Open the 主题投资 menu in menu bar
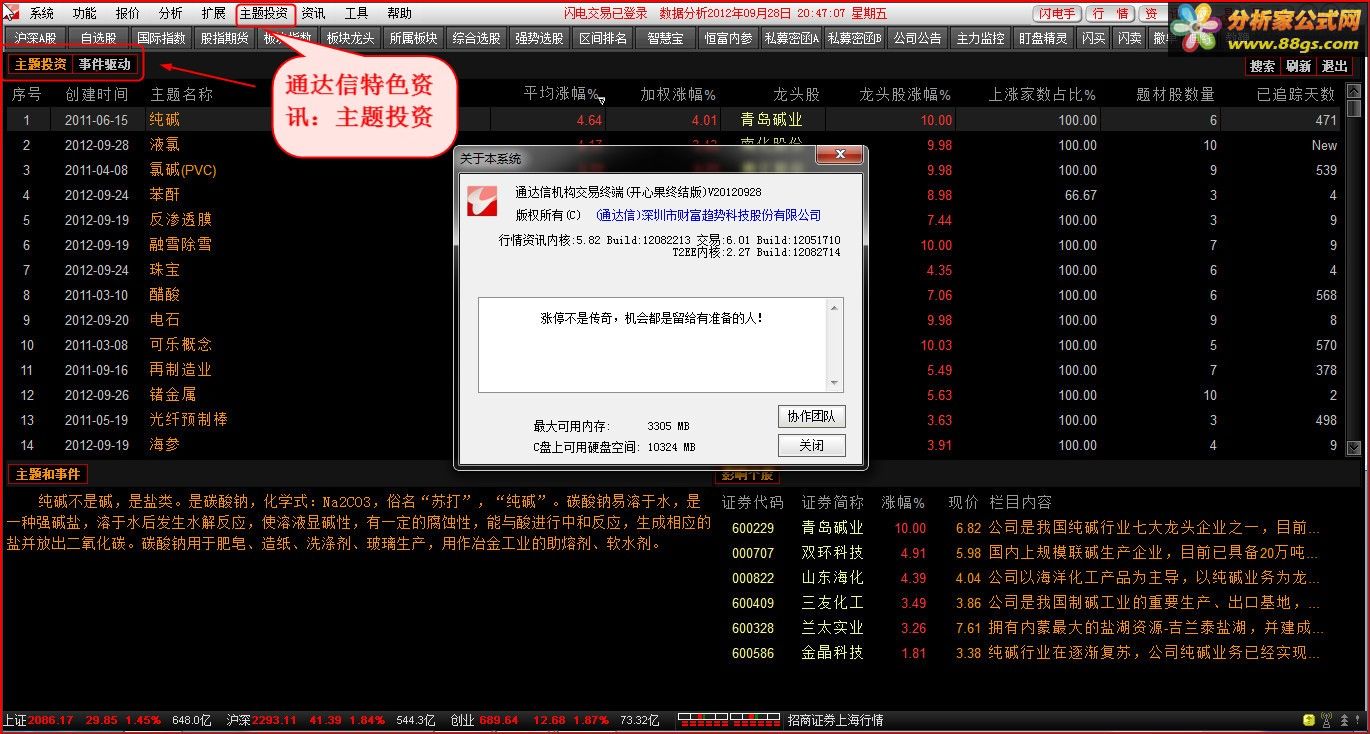Screen dimensions: 1370x734 point(264,13)
